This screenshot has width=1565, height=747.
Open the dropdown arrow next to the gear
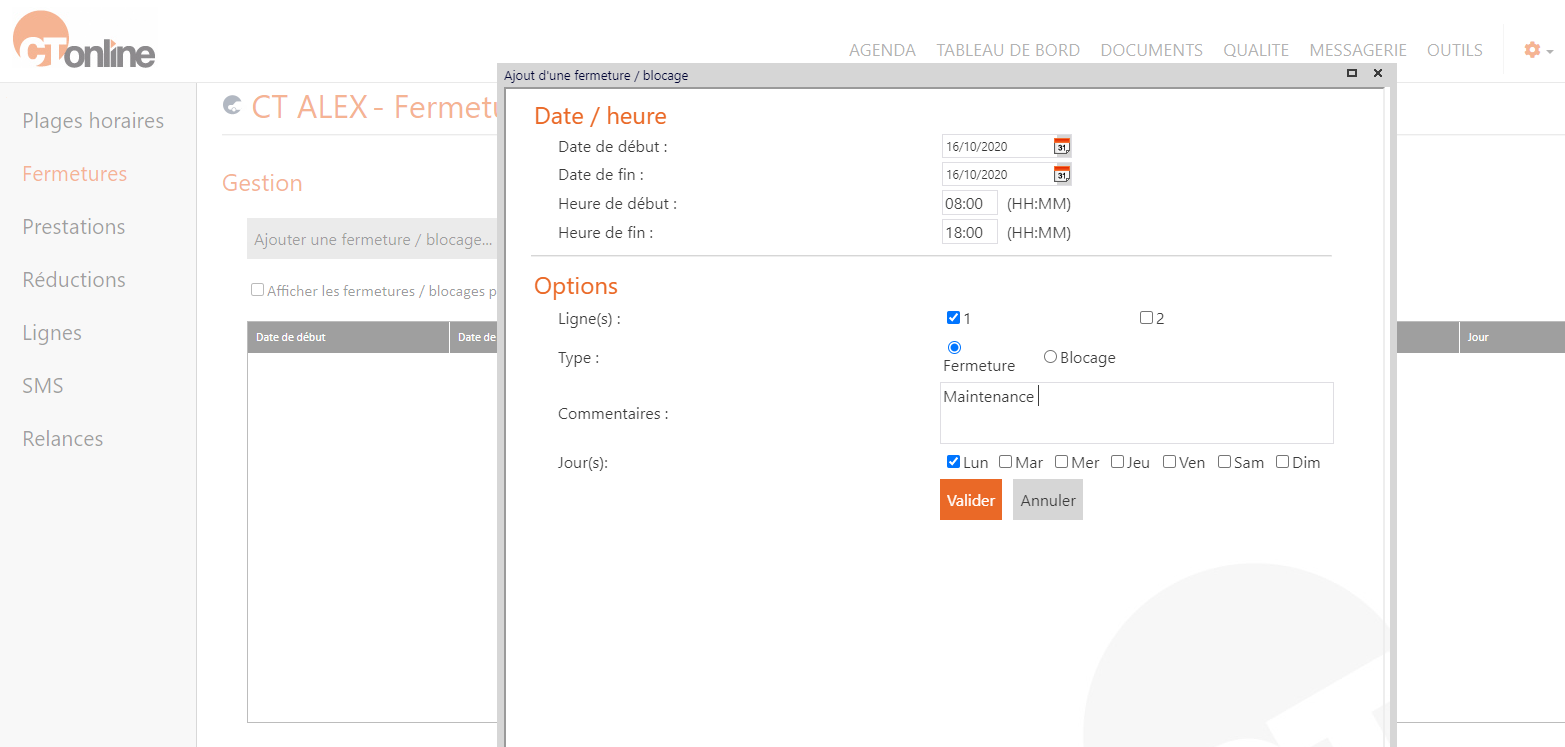tap(1549, 51)
